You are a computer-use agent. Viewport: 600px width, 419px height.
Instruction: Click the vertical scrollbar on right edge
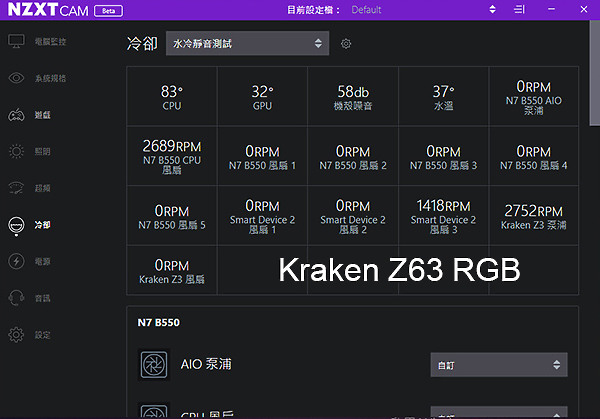[595, 73]
